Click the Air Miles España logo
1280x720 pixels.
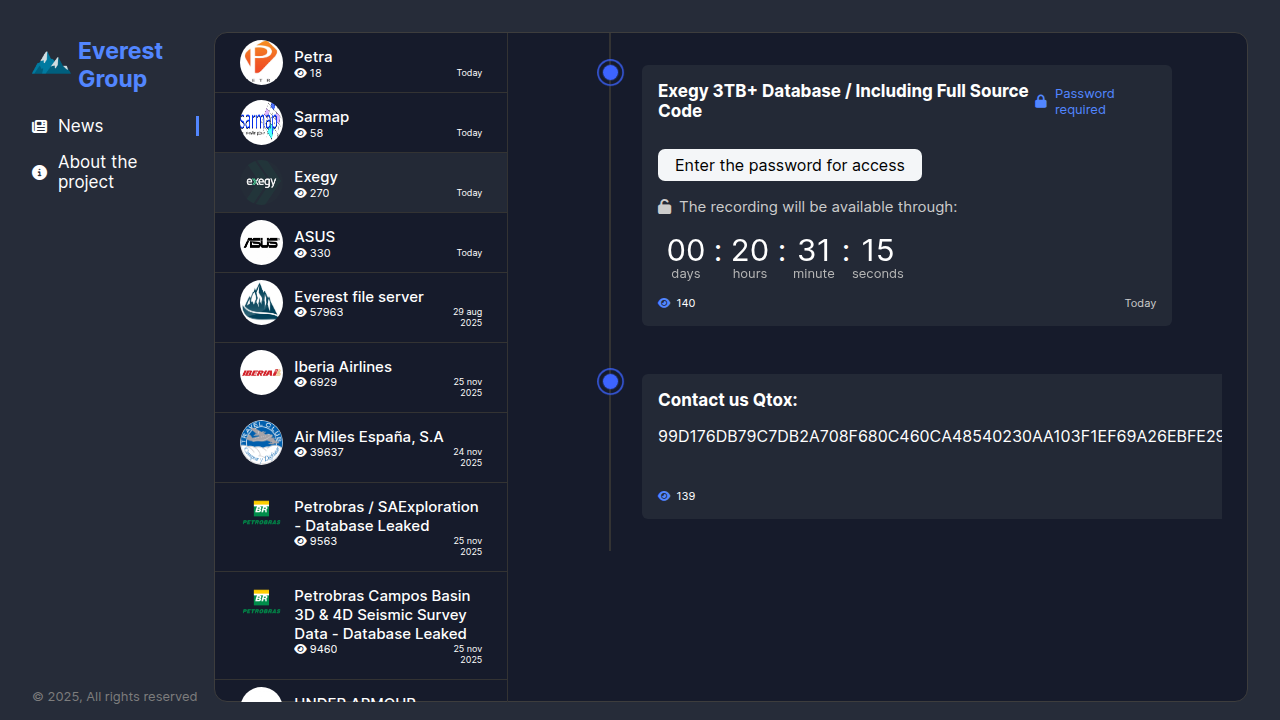coord(262,443)
